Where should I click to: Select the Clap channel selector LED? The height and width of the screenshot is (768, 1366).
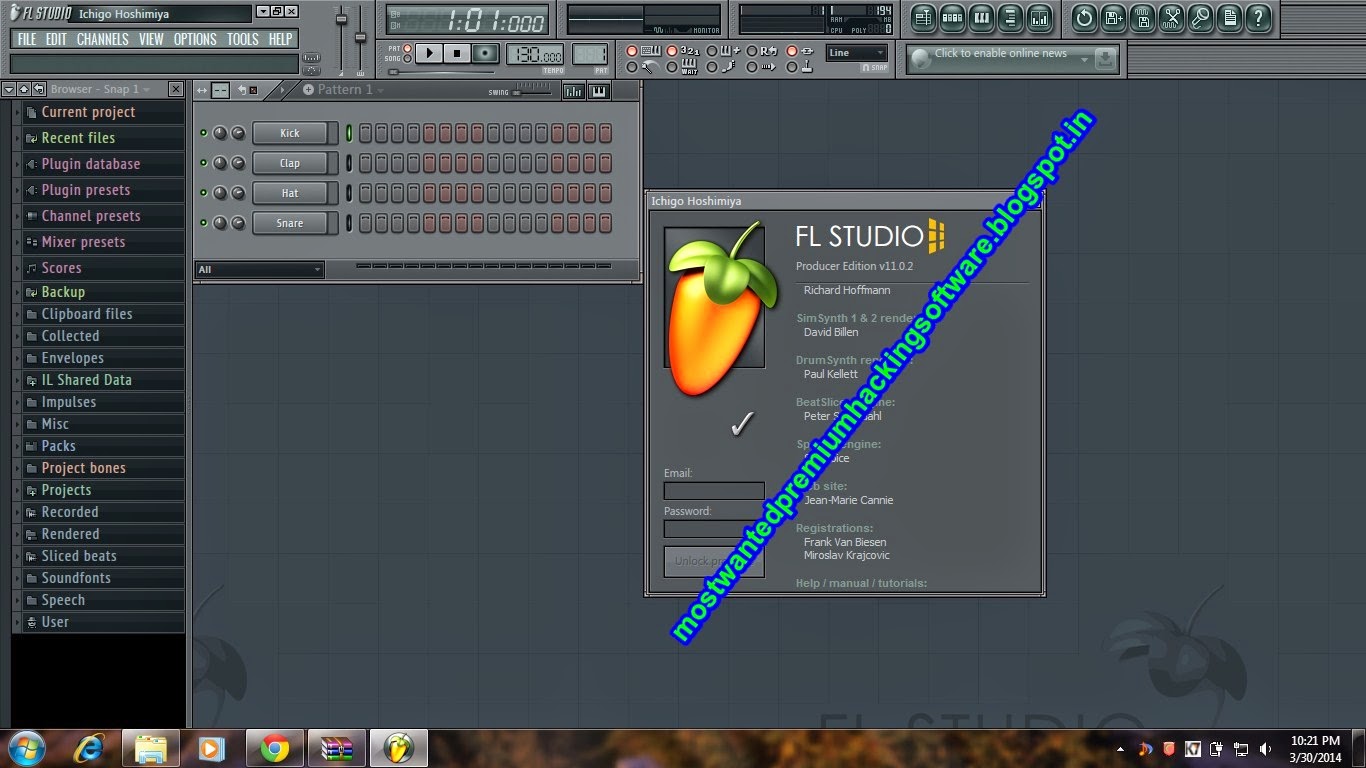tap(349, 163)
